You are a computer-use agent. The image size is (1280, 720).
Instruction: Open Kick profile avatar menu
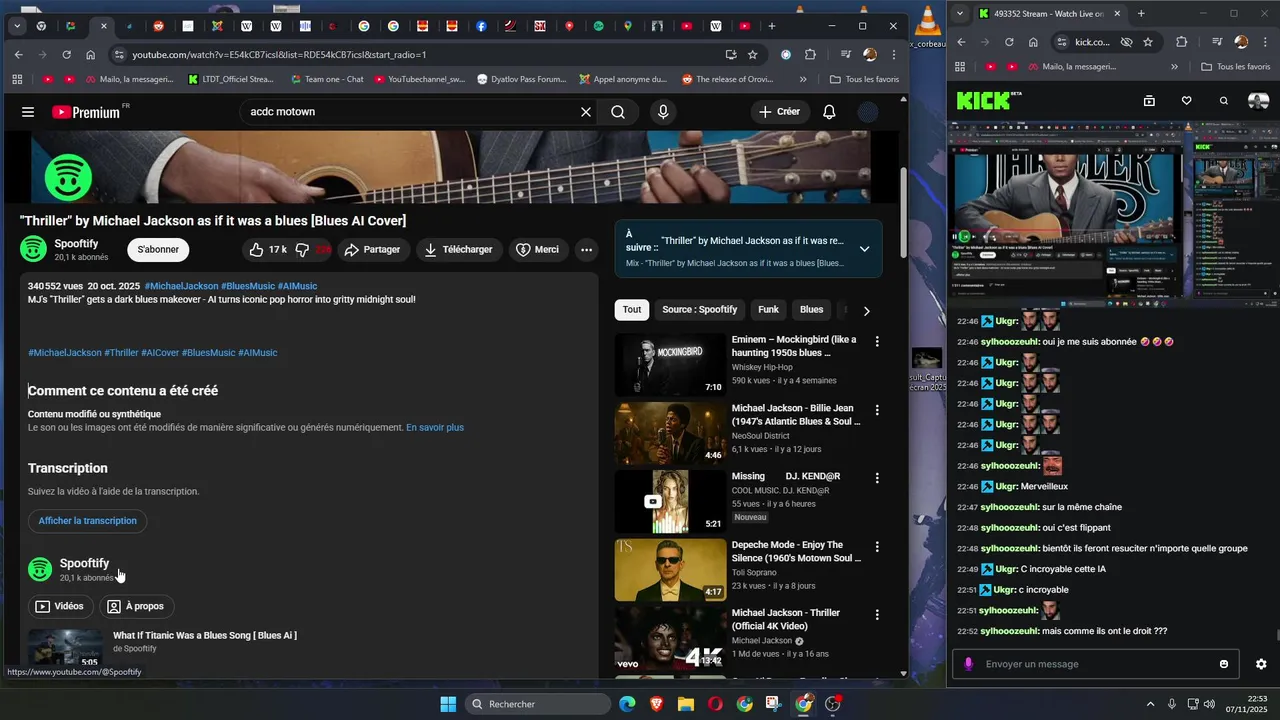1258,101
